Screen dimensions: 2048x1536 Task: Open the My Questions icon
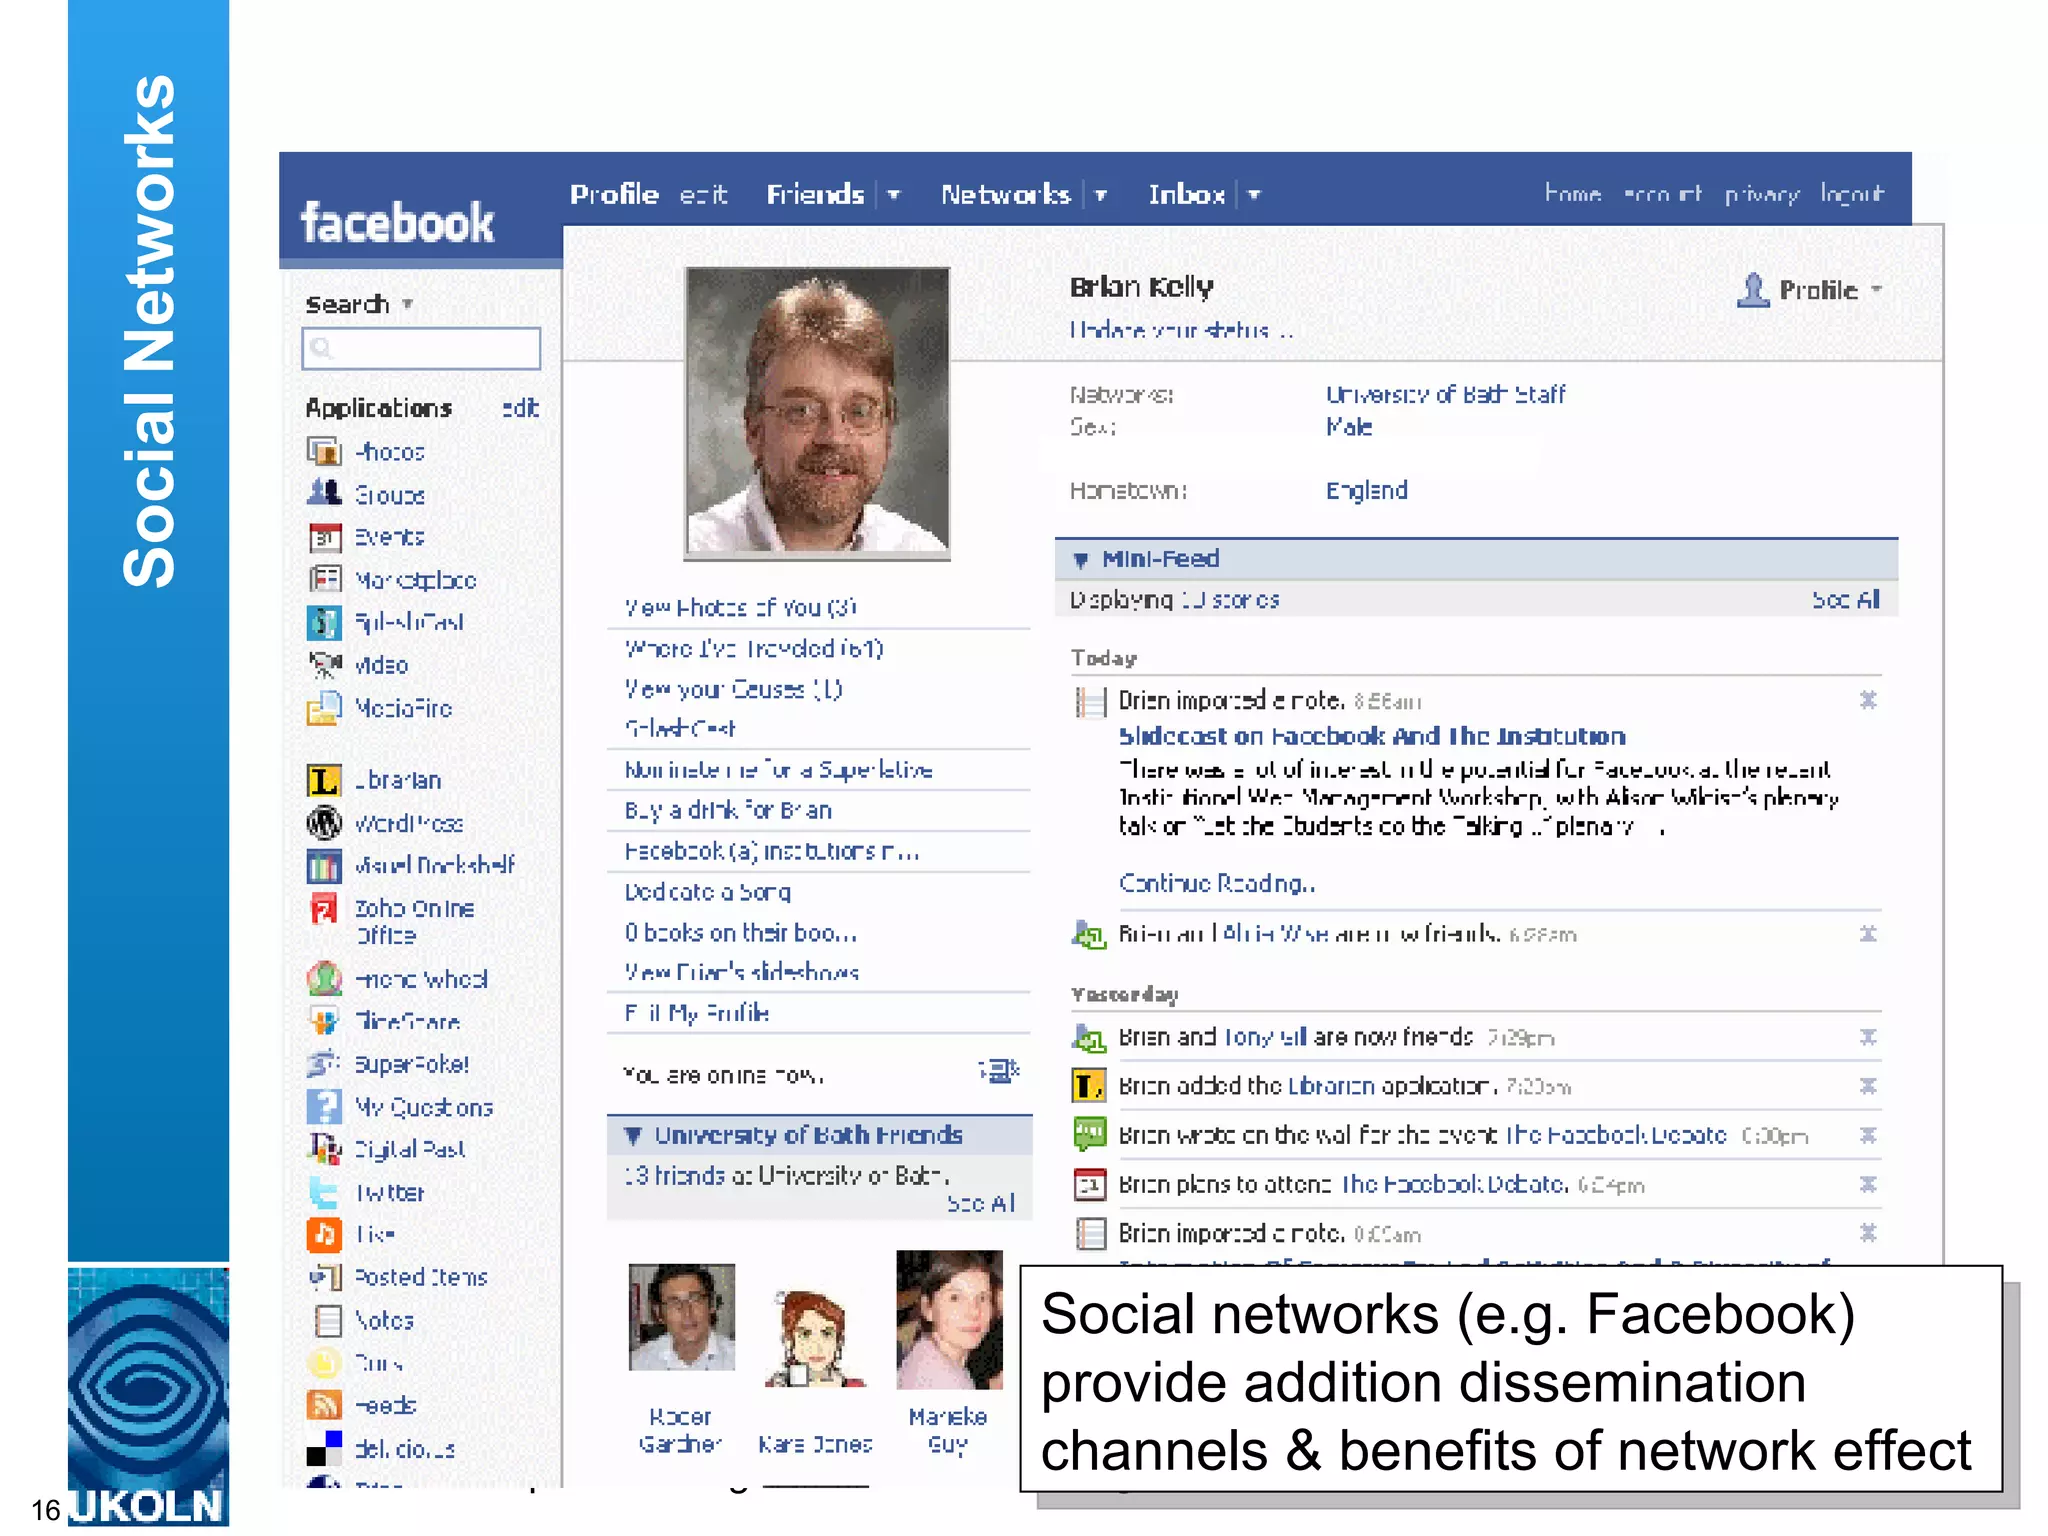point(323,1107)
